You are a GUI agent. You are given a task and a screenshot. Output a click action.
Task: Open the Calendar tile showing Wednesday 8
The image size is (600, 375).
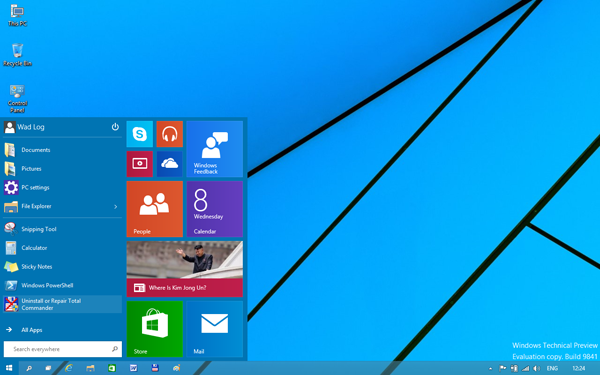tap(215, 209)
